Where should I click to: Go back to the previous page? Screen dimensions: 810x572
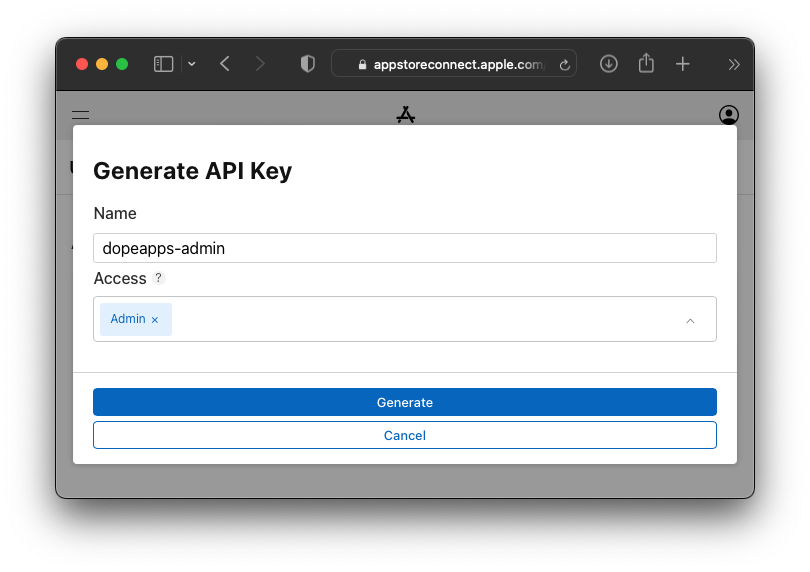point(225,64)
